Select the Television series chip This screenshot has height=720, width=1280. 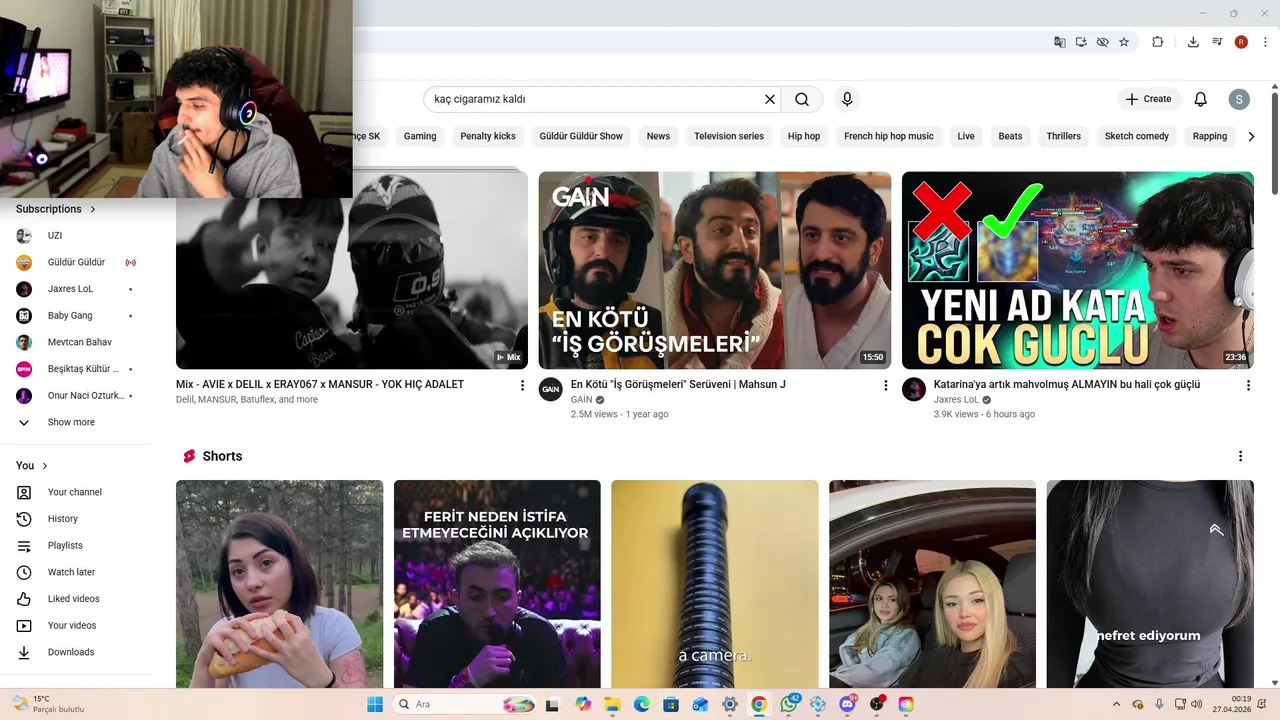click(729, 136)
